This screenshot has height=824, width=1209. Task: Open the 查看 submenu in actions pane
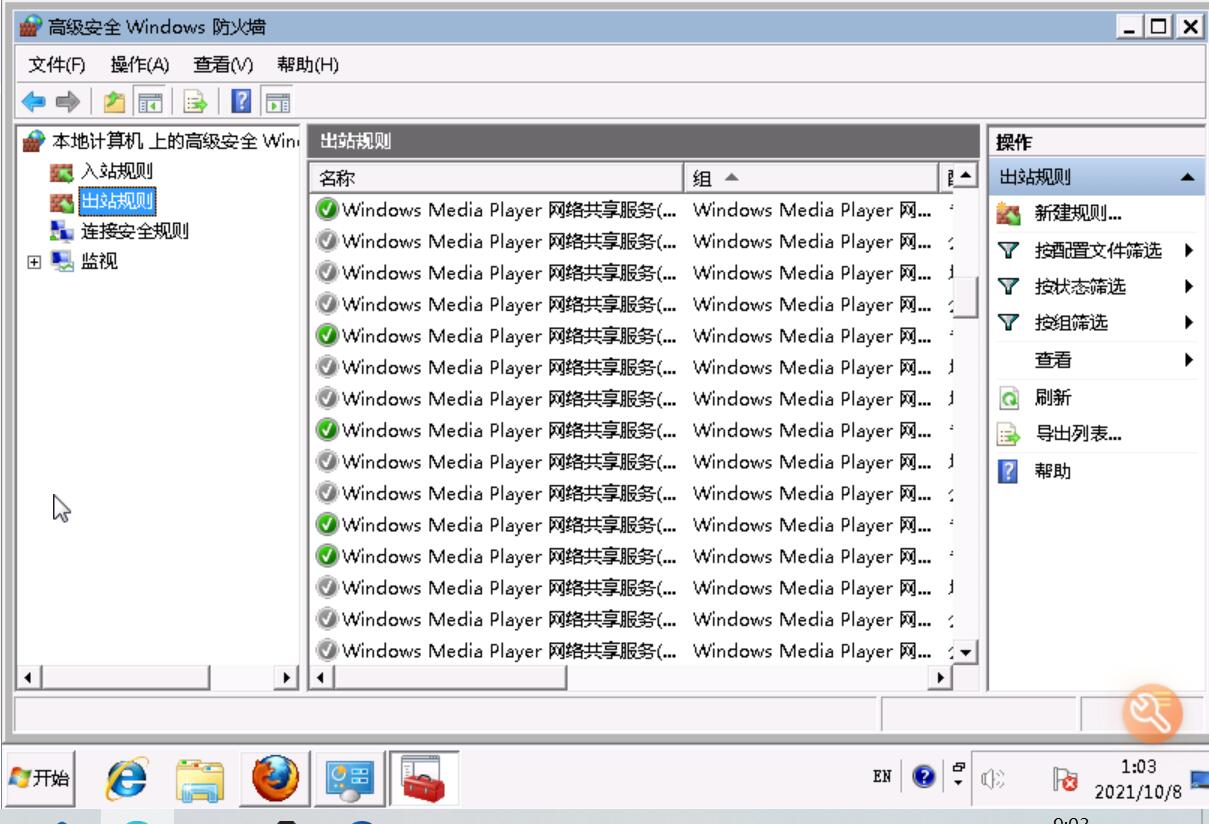[x=1052, y=359]
